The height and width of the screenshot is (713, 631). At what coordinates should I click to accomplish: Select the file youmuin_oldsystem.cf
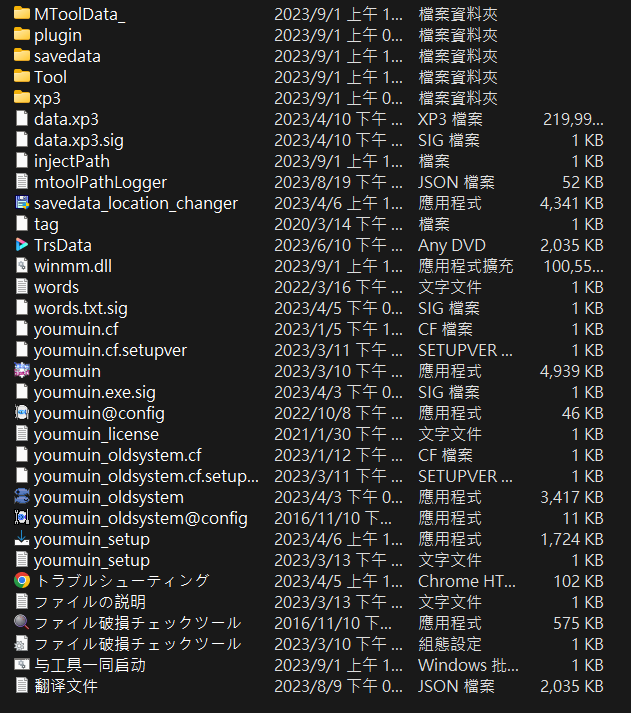[118, 455]
